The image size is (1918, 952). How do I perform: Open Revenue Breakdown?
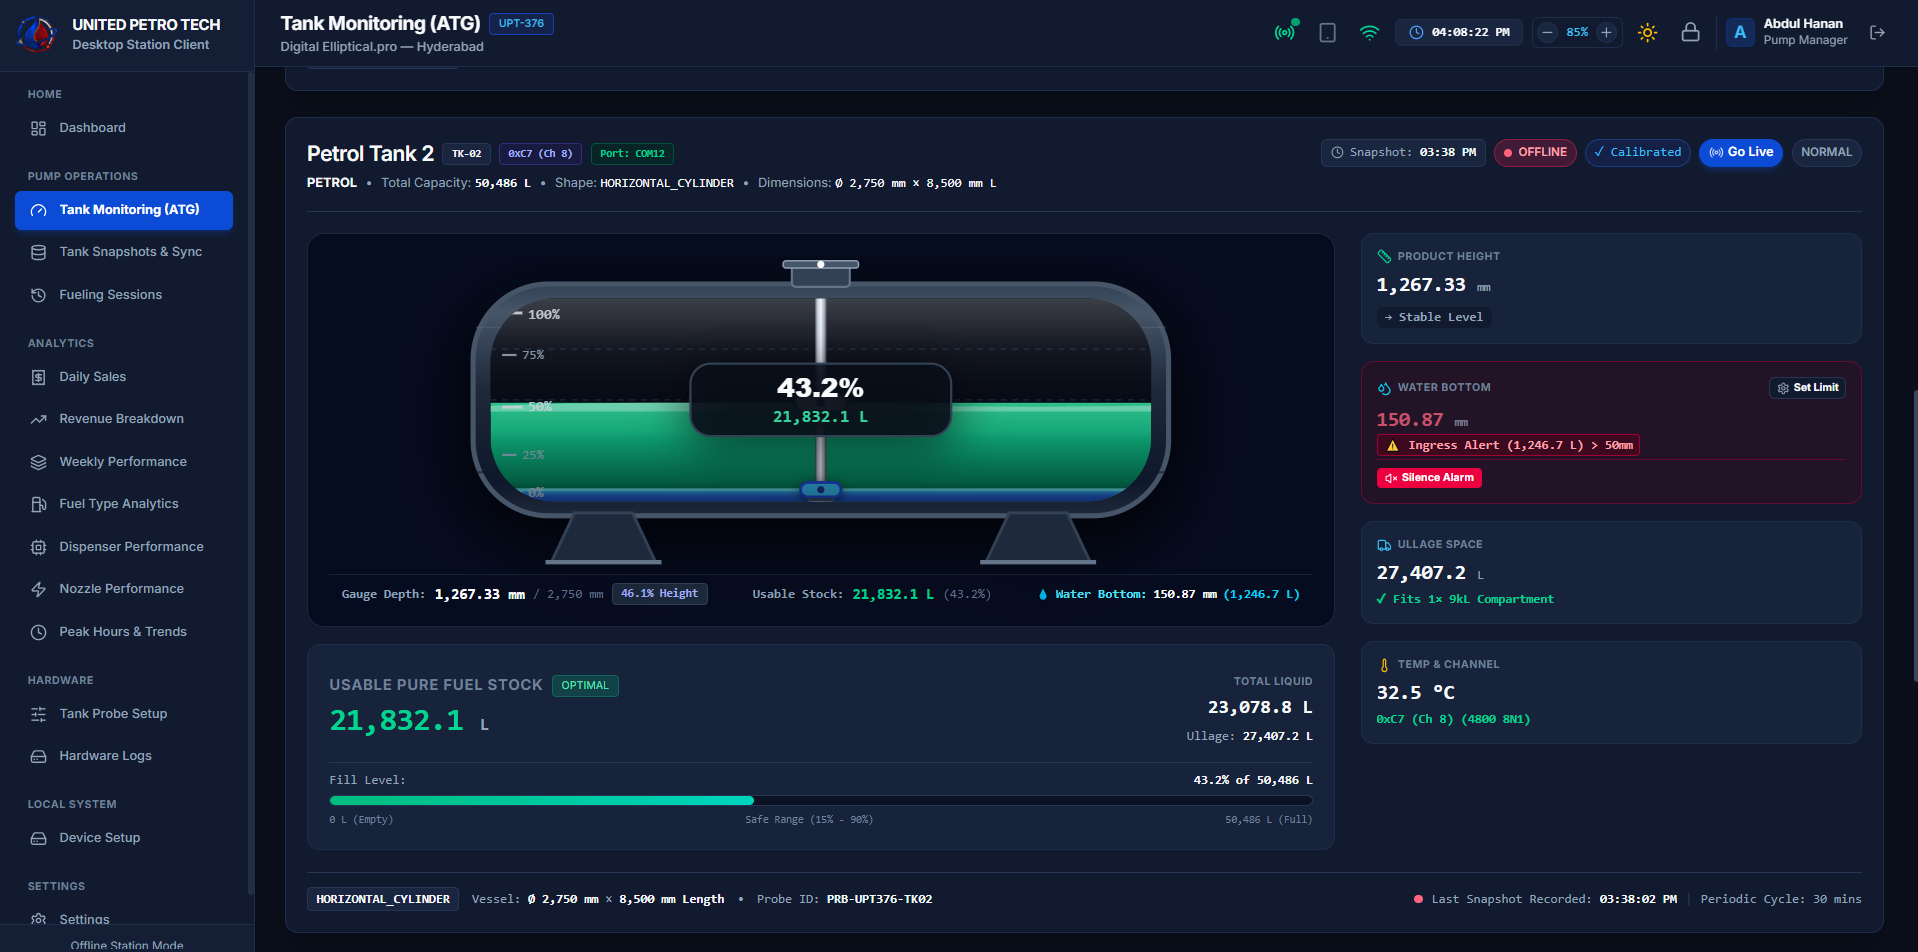tap(124, 419)
